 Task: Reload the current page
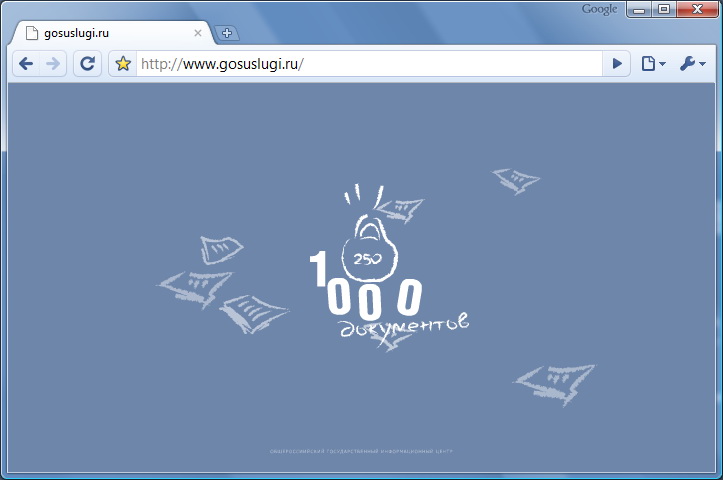[x=87, y=64]
